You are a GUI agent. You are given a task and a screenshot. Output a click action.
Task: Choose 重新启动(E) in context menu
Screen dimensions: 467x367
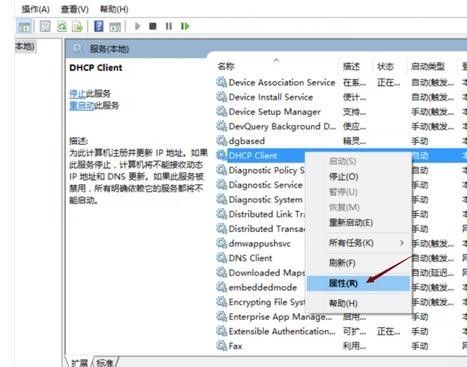pyautogui.click(x=358, y=223)
